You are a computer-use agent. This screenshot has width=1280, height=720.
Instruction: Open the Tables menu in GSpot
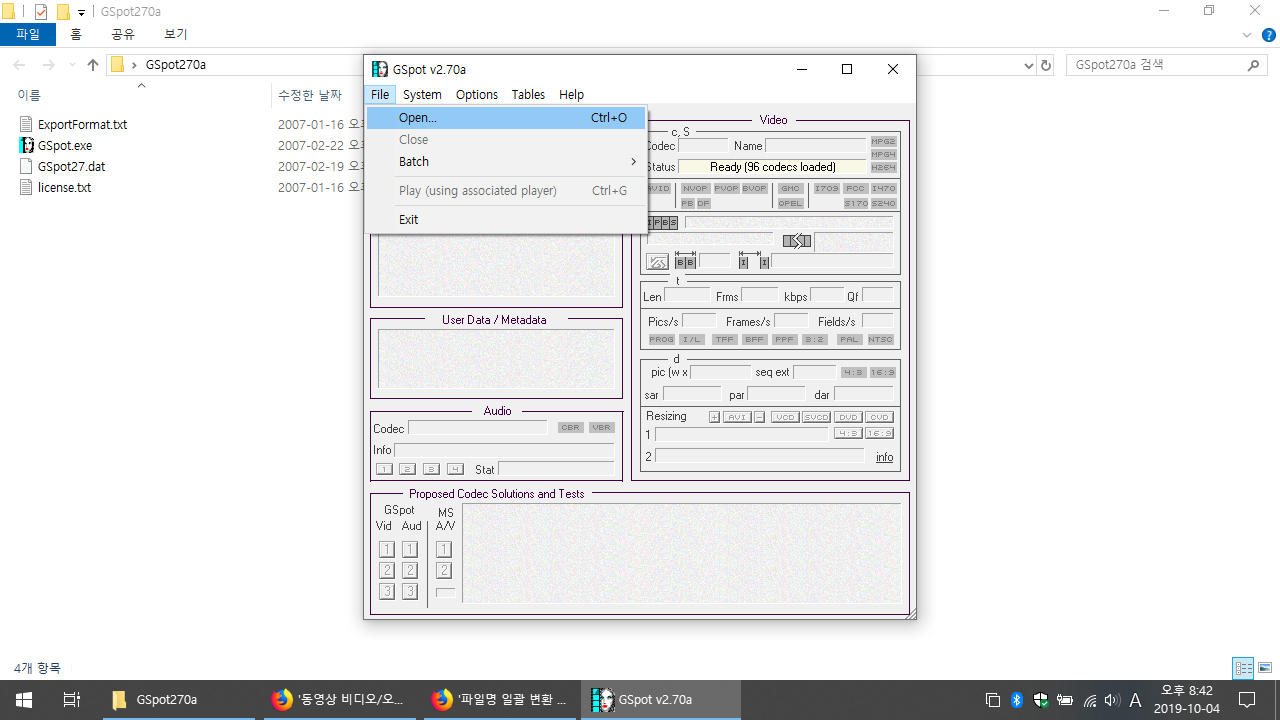(x=528, y=94)
